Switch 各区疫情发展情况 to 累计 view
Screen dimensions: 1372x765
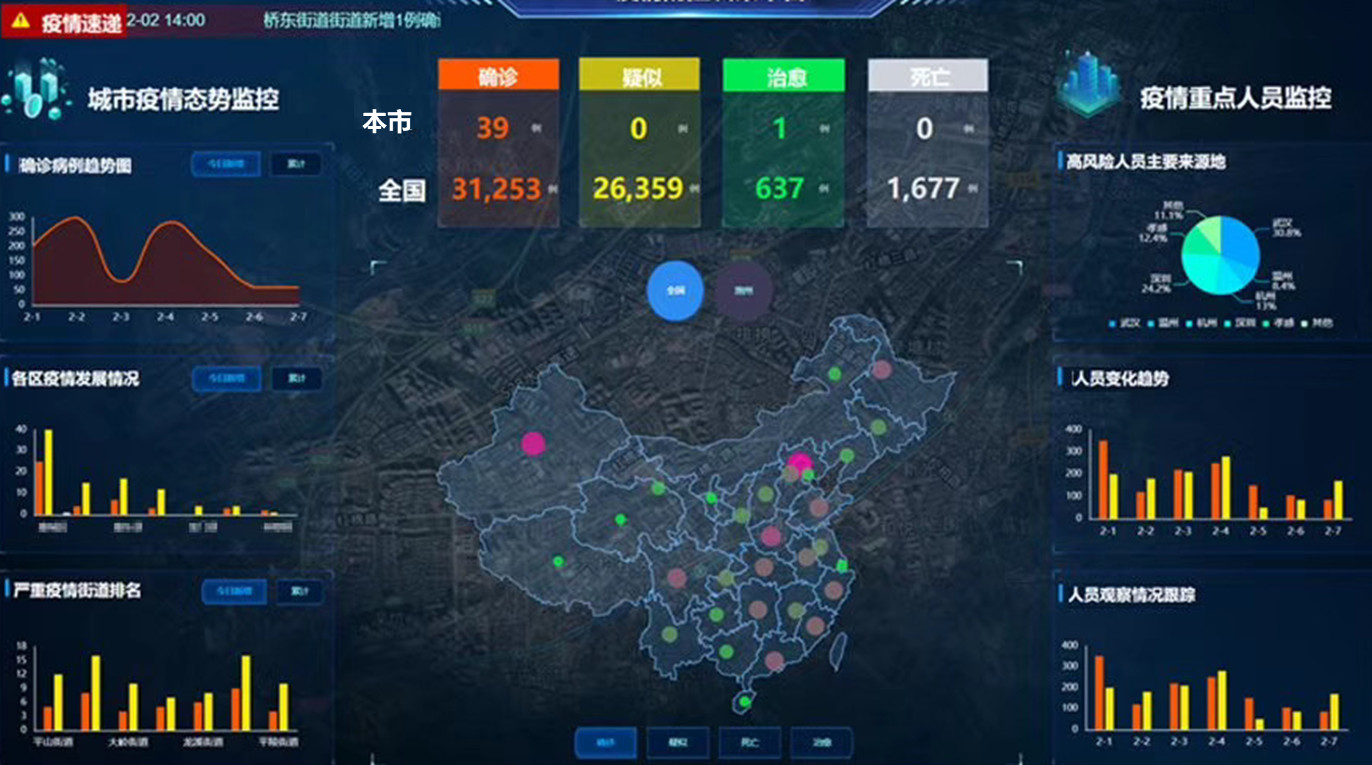click(296, 378)
